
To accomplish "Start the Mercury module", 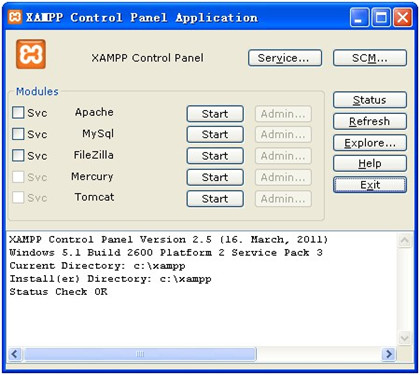I will pos(215,177).
